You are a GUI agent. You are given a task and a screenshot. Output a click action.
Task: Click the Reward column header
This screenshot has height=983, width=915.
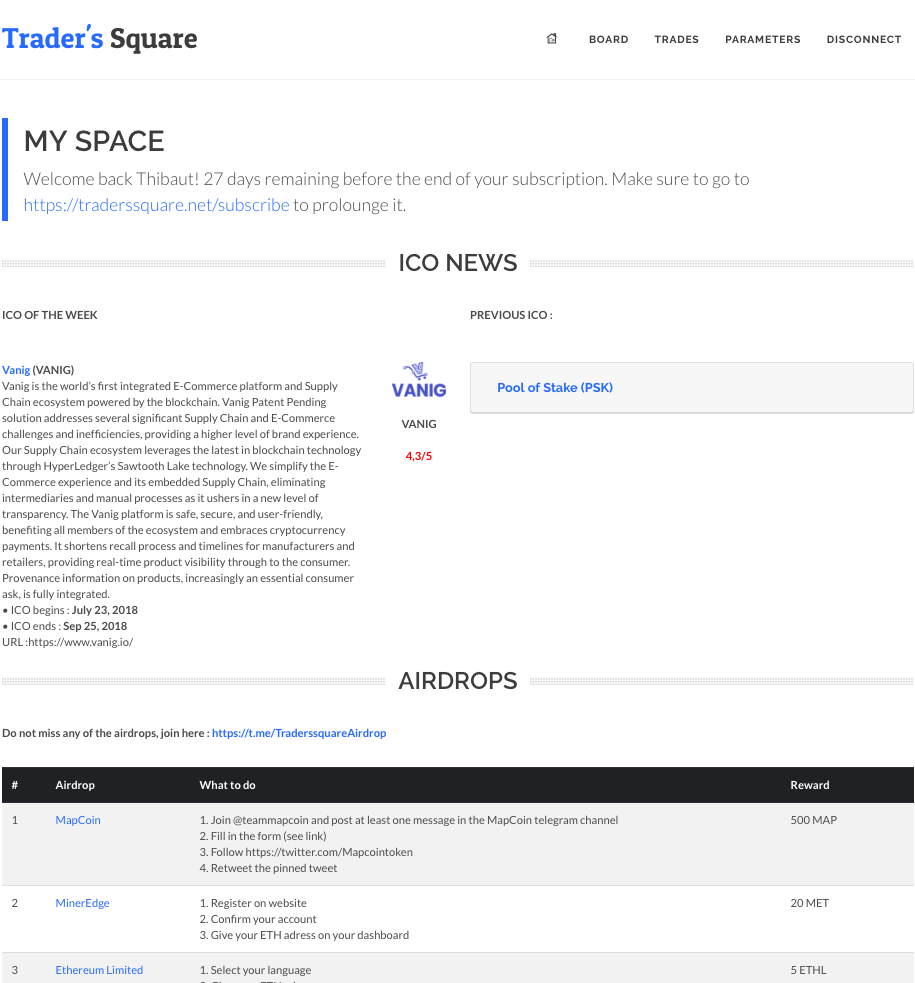(x=809, y=785)
